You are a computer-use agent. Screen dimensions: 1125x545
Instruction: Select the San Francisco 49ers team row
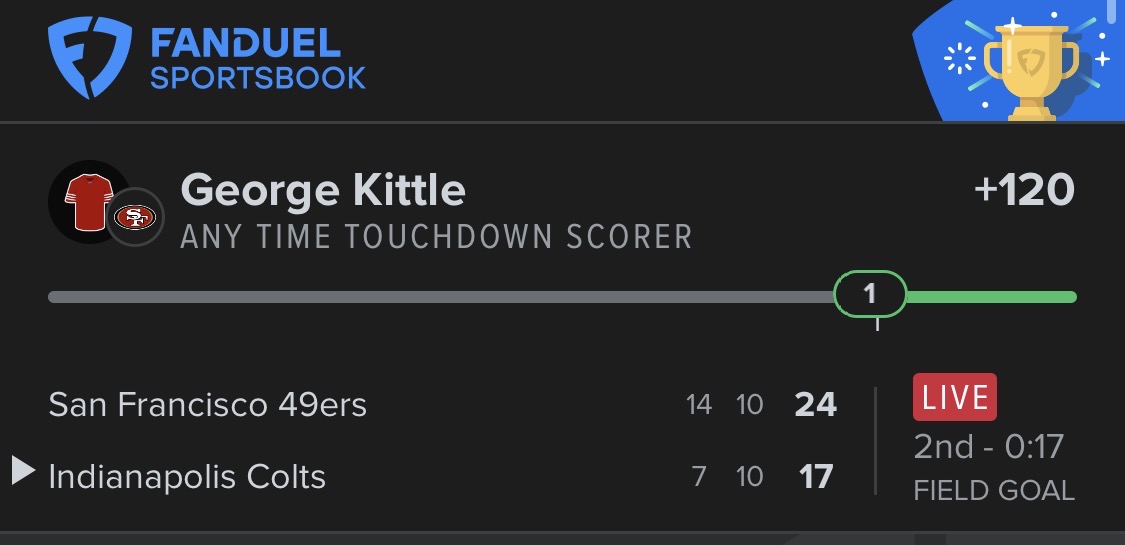coord(207,405)
